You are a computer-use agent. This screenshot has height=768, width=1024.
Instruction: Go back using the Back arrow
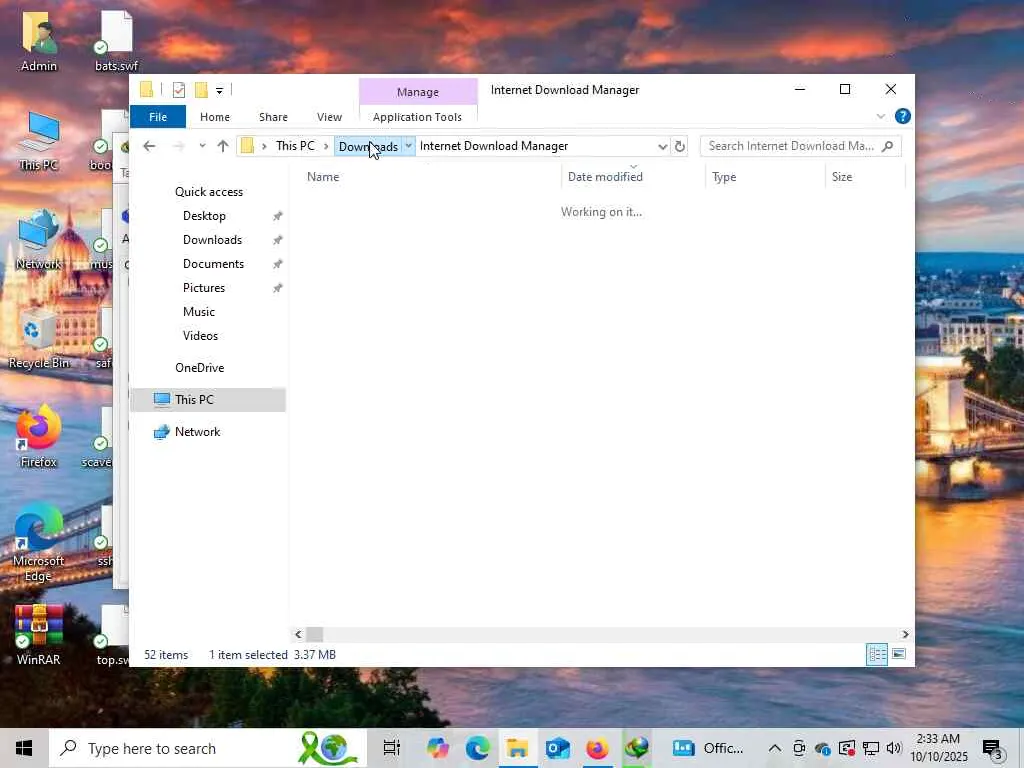149,146
